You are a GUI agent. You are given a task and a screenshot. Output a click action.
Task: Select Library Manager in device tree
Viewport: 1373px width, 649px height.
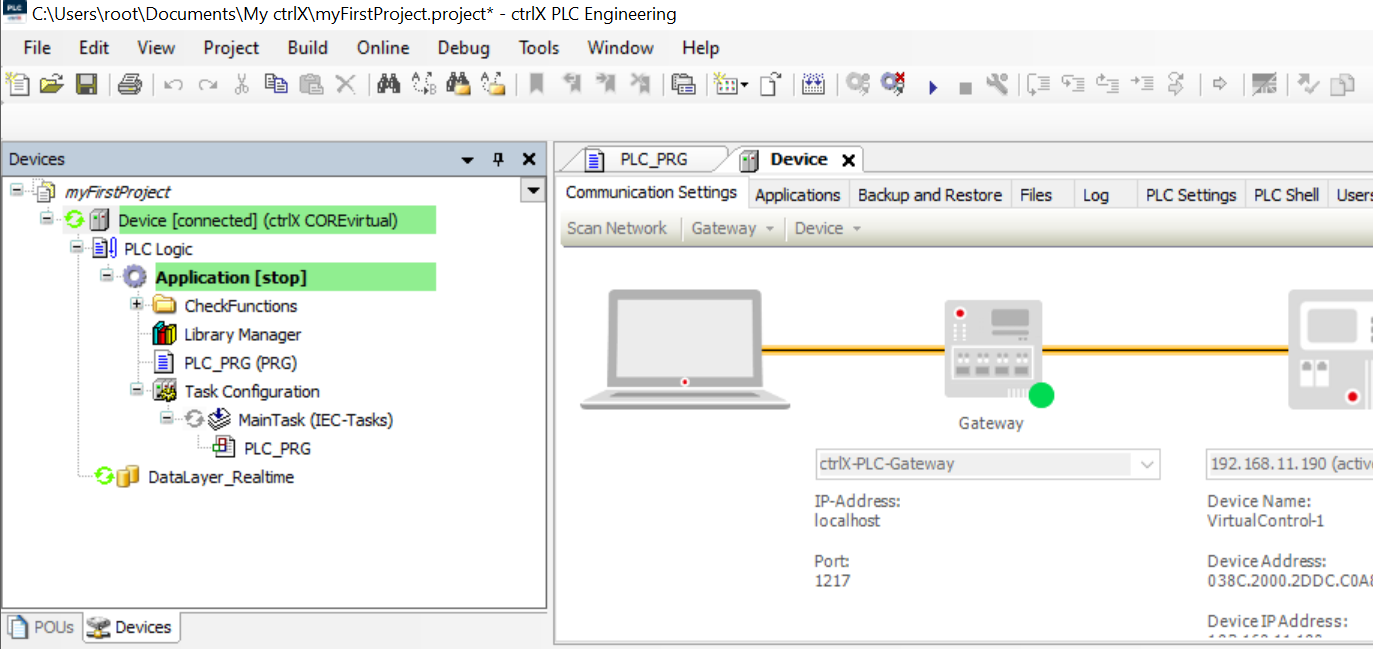pyautogui.click(x=242, y=334)
